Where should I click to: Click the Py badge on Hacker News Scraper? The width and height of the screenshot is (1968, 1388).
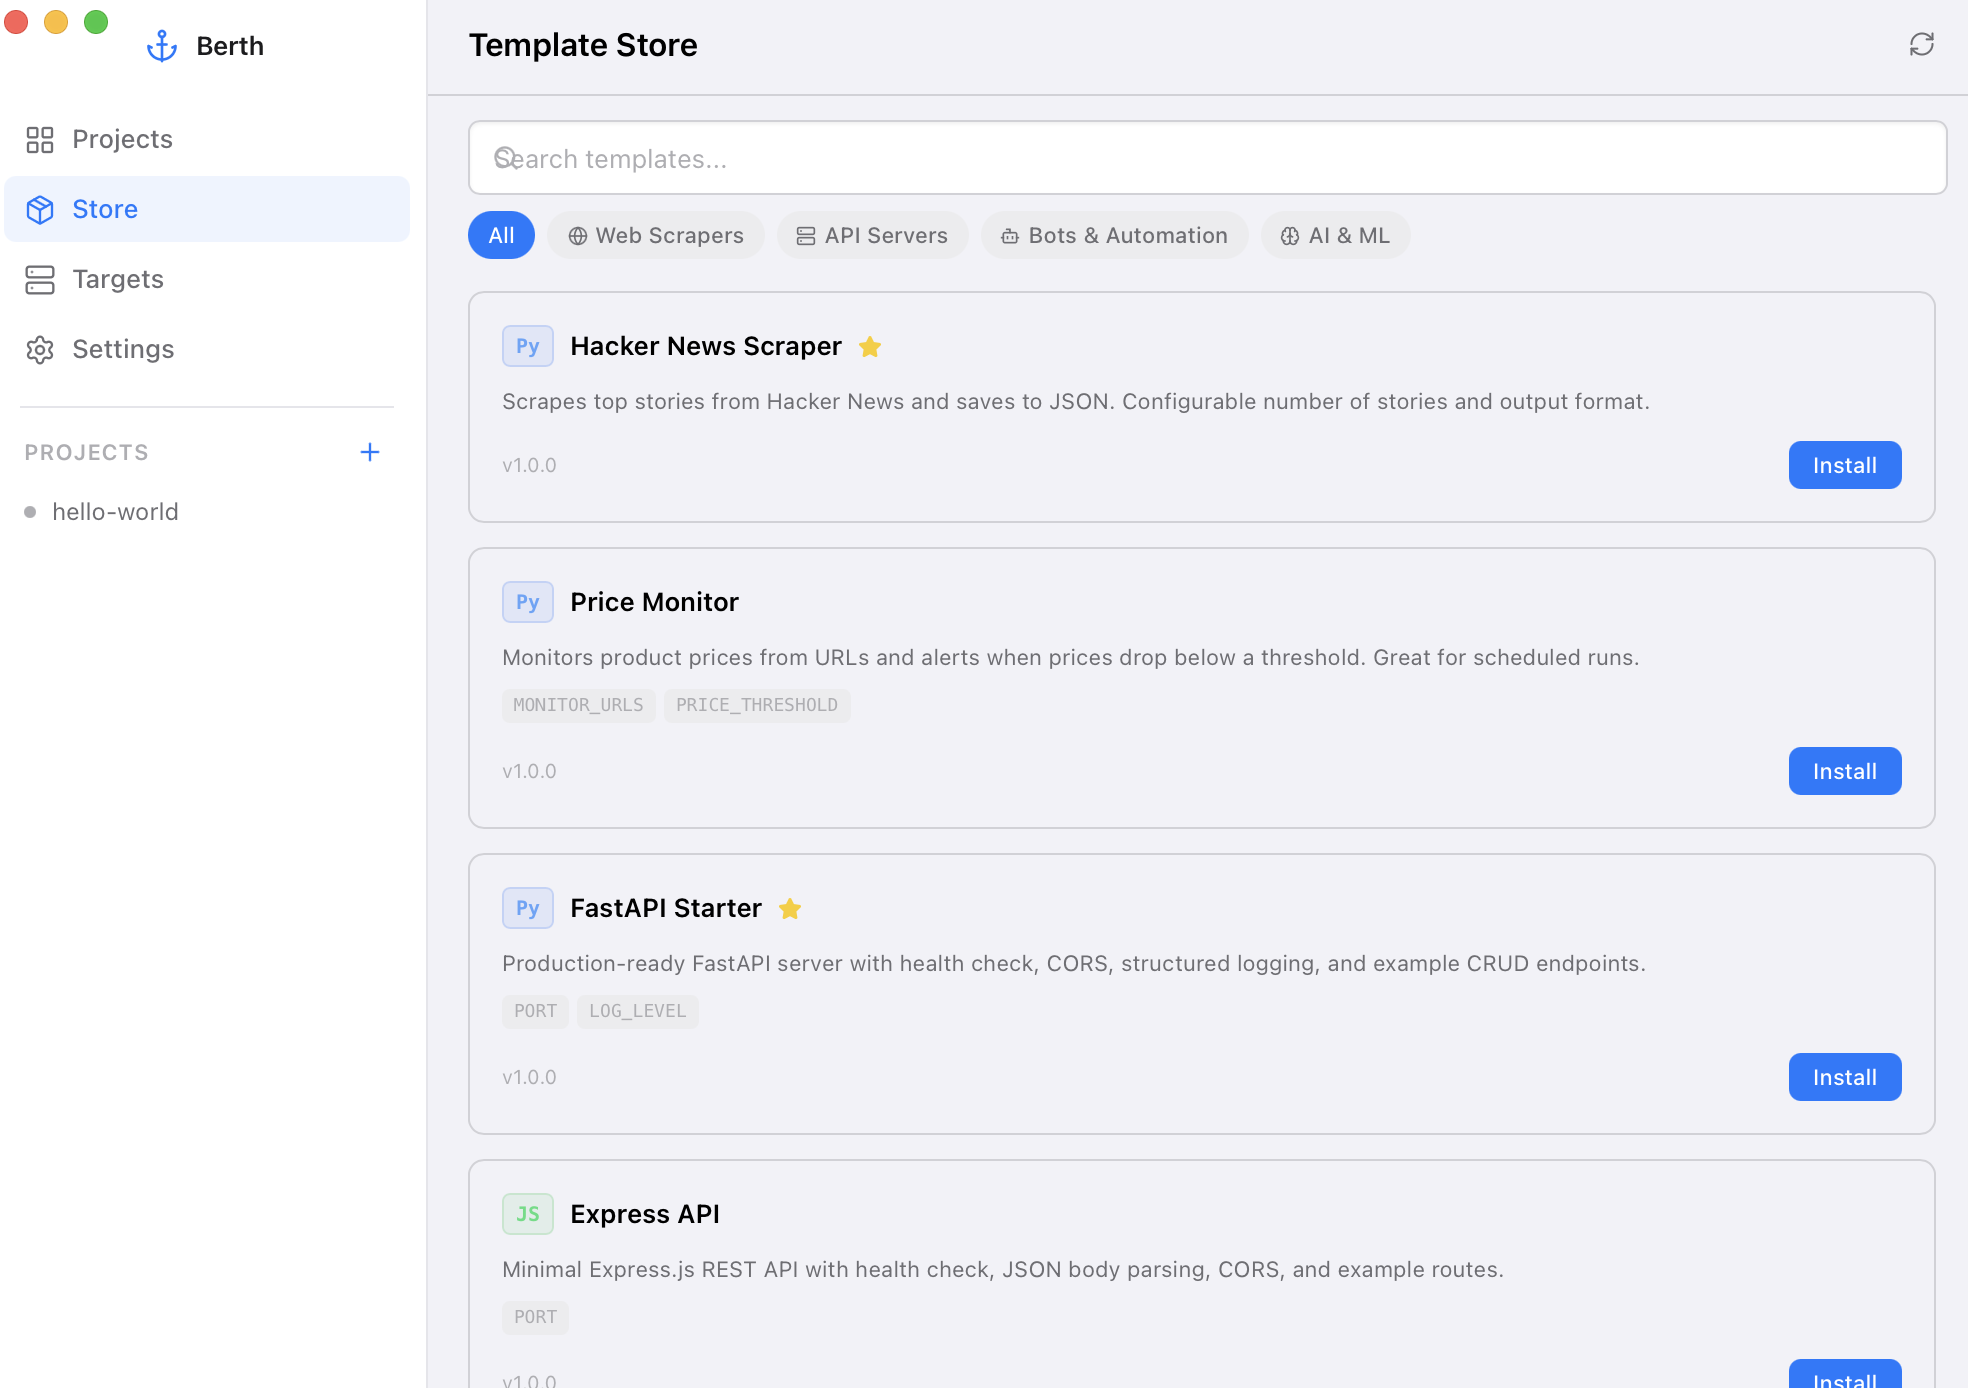pyautogui.click(x=527, y=346)
